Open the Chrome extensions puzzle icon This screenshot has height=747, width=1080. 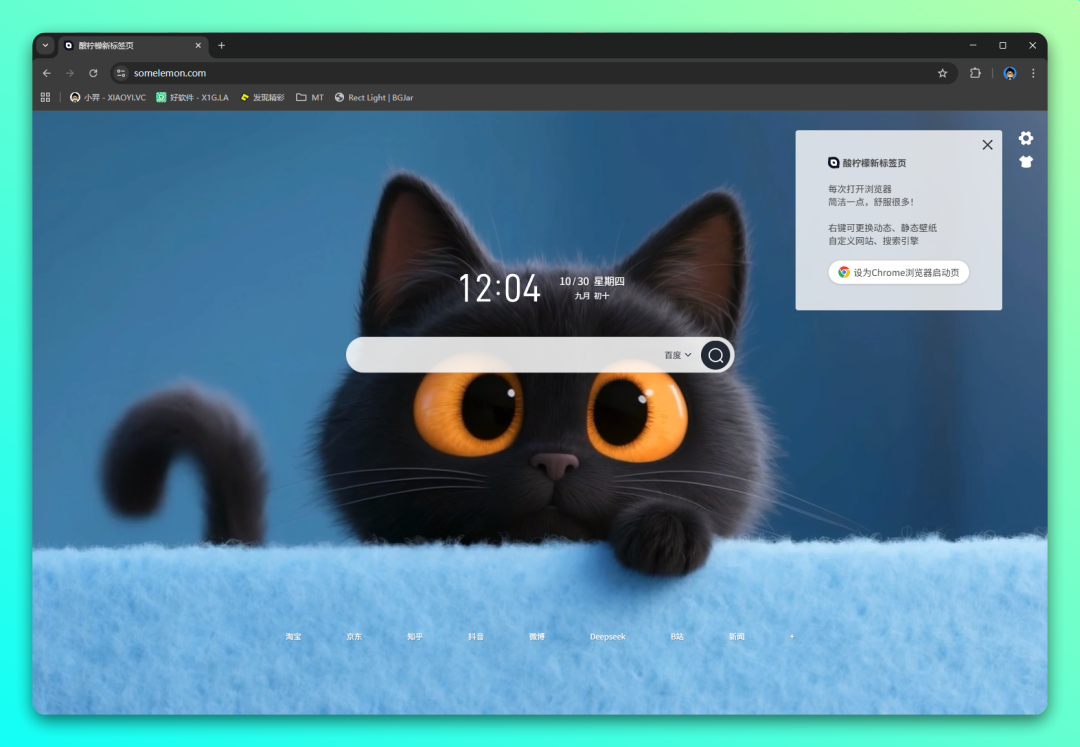975,73
